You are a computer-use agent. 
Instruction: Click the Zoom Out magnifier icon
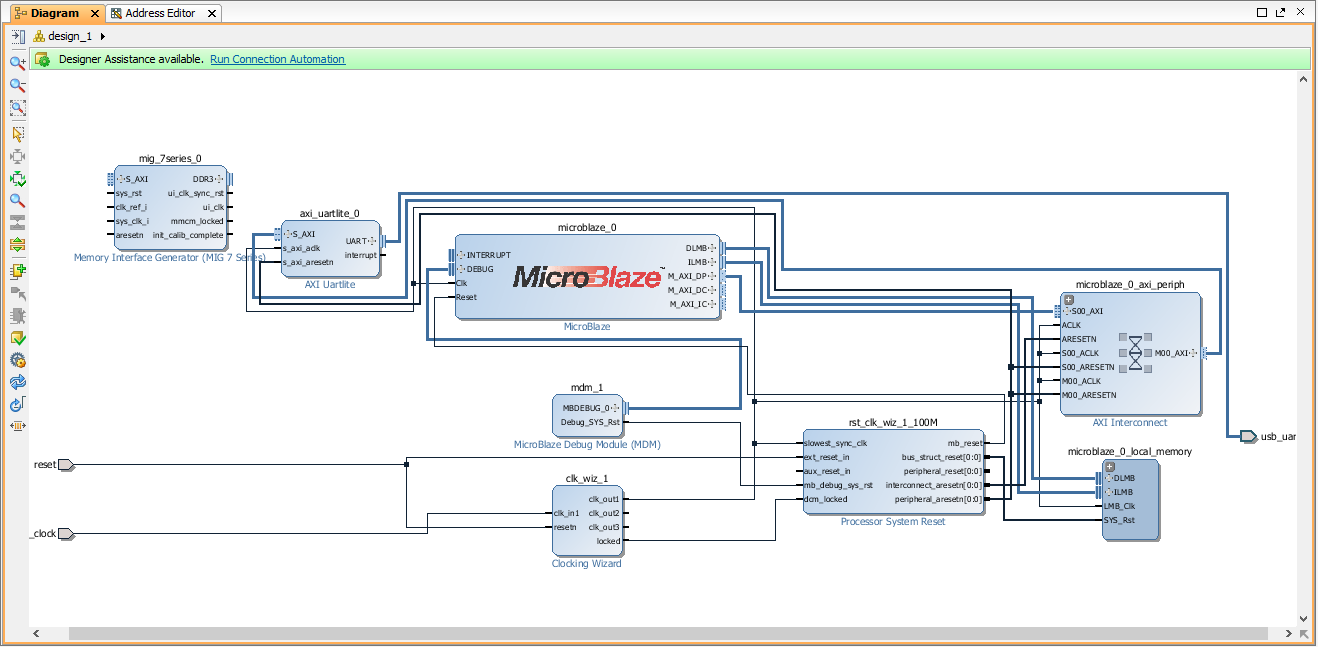tap(18, 85)
